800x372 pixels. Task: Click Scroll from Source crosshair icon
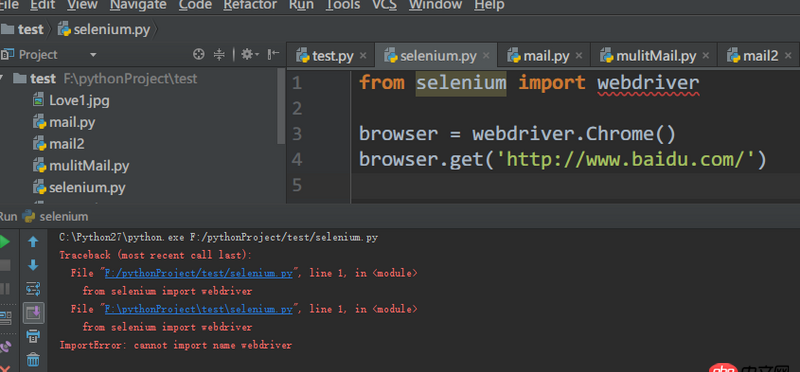[x=198, y=54]
